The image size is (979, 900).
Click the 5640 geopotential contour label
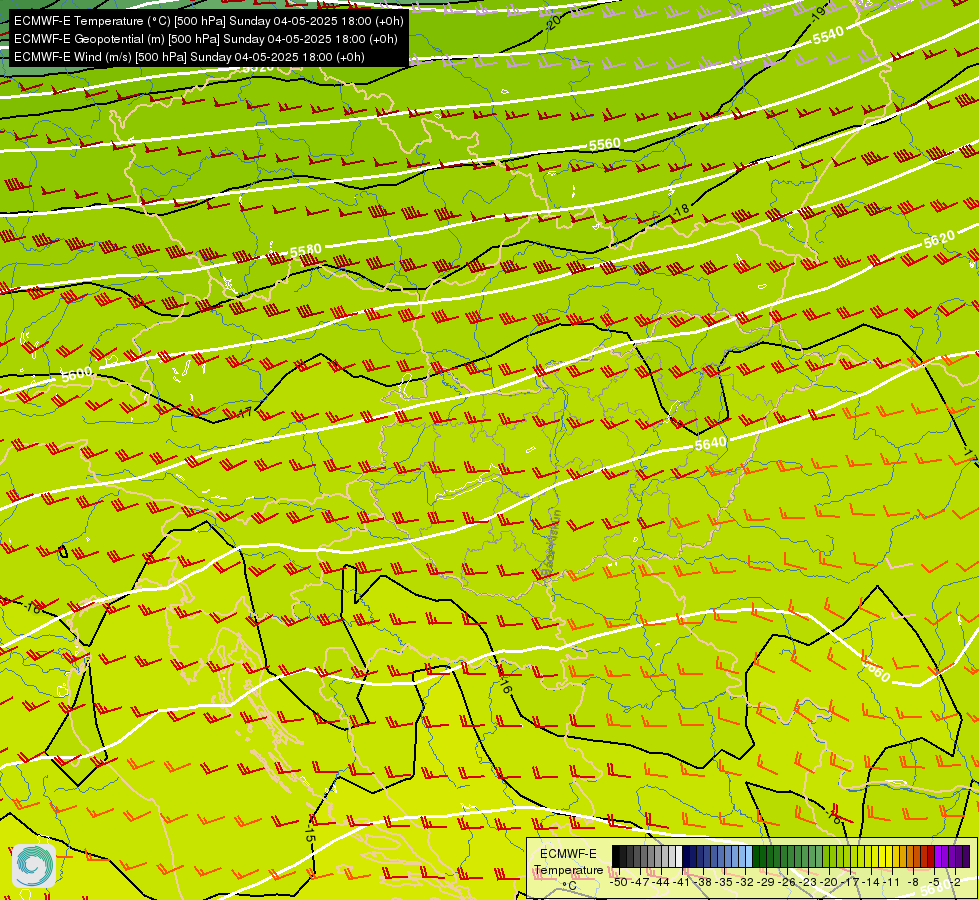click(711, 444)
